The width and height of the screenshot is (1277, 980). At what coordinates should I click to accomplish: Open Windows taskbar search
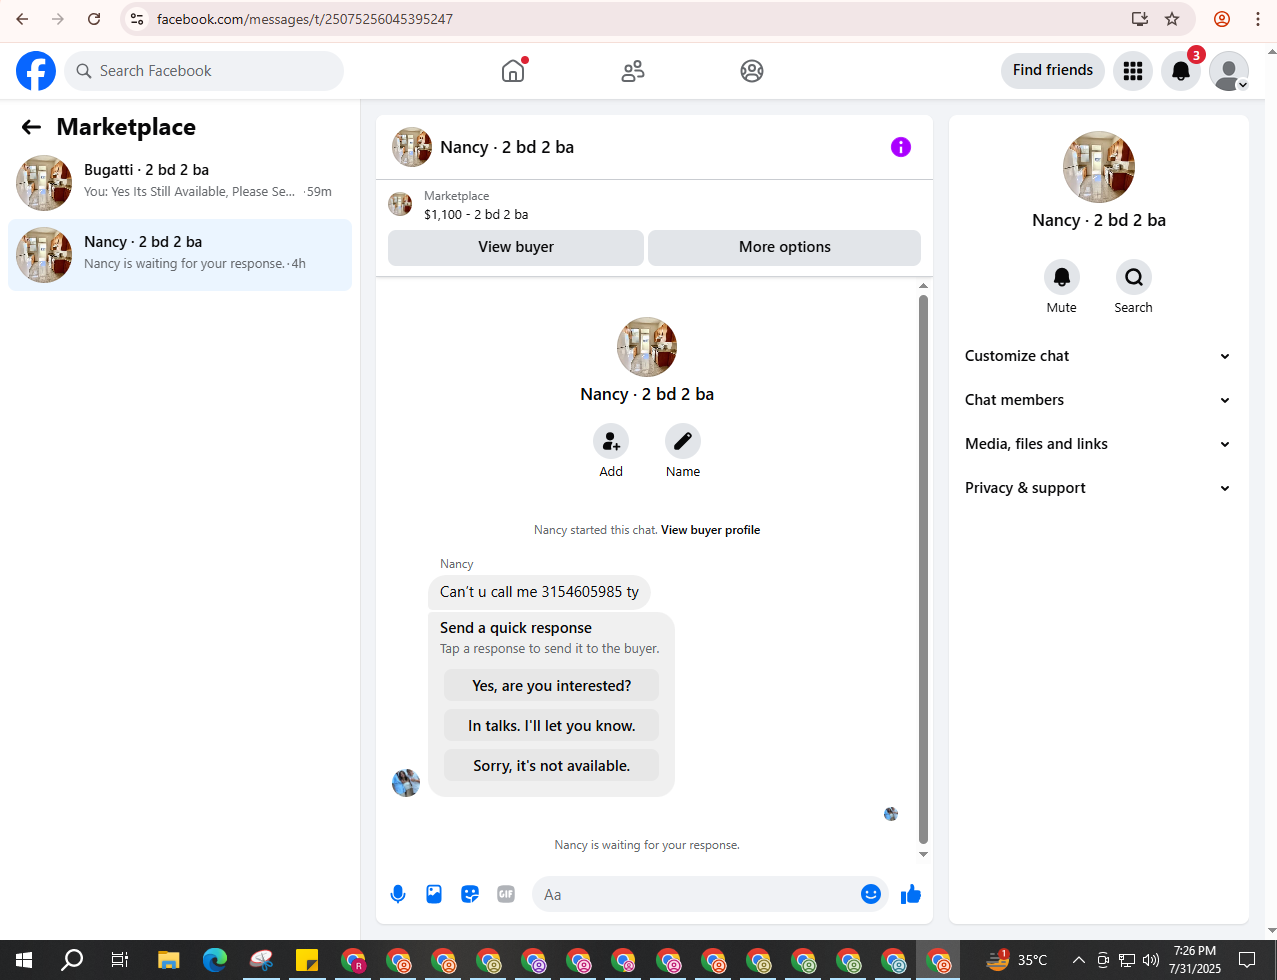(72, 961)
